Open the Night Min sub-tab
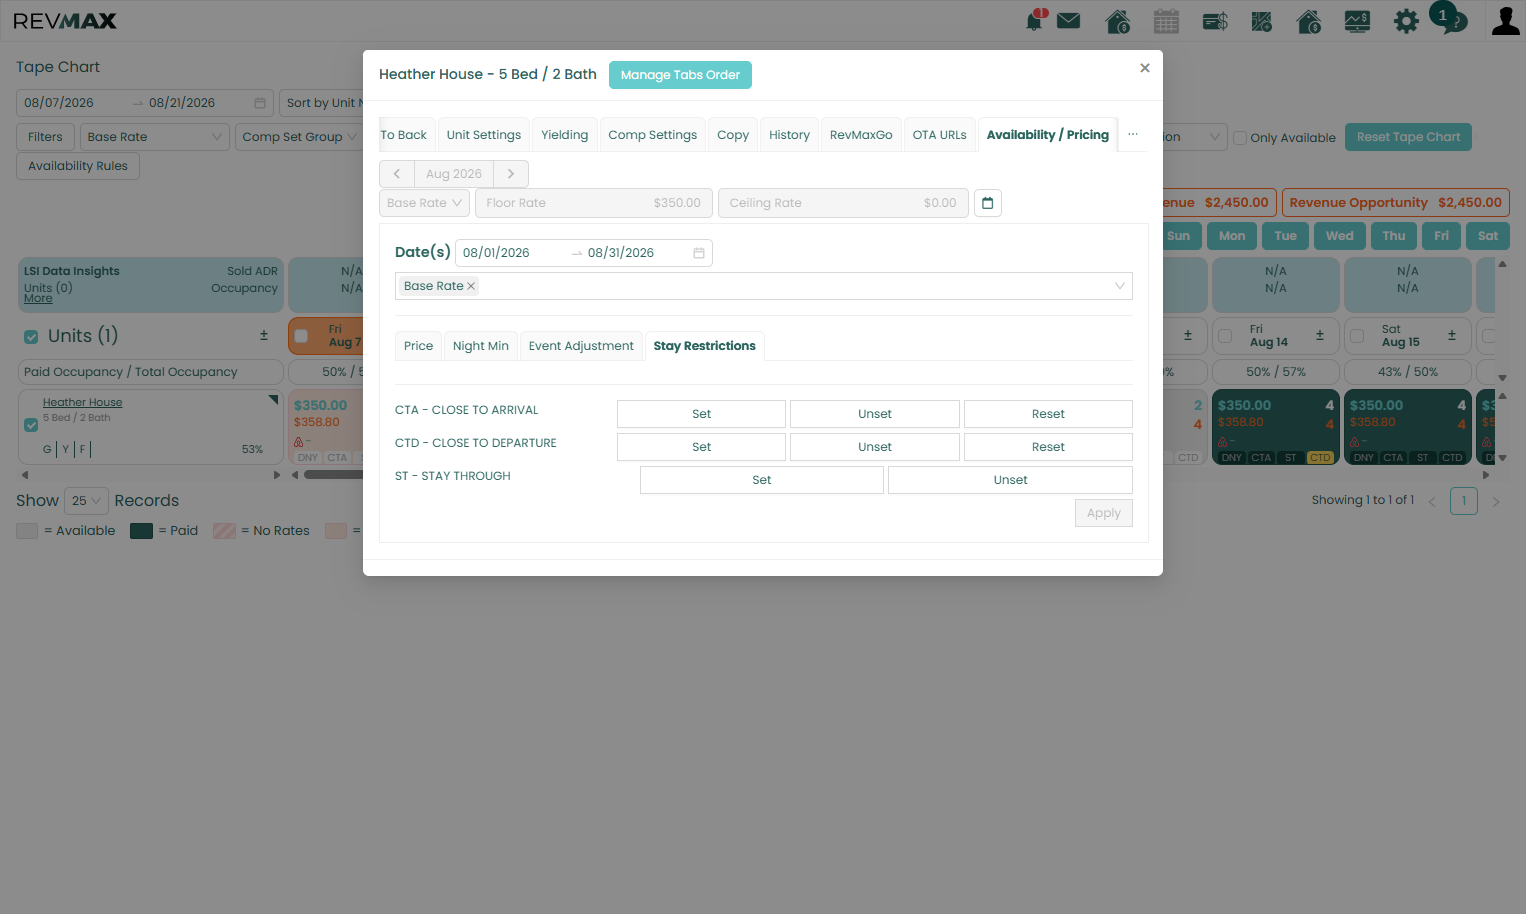The width and height of the screenshot is (1526, 914). (x=481, y=346)
